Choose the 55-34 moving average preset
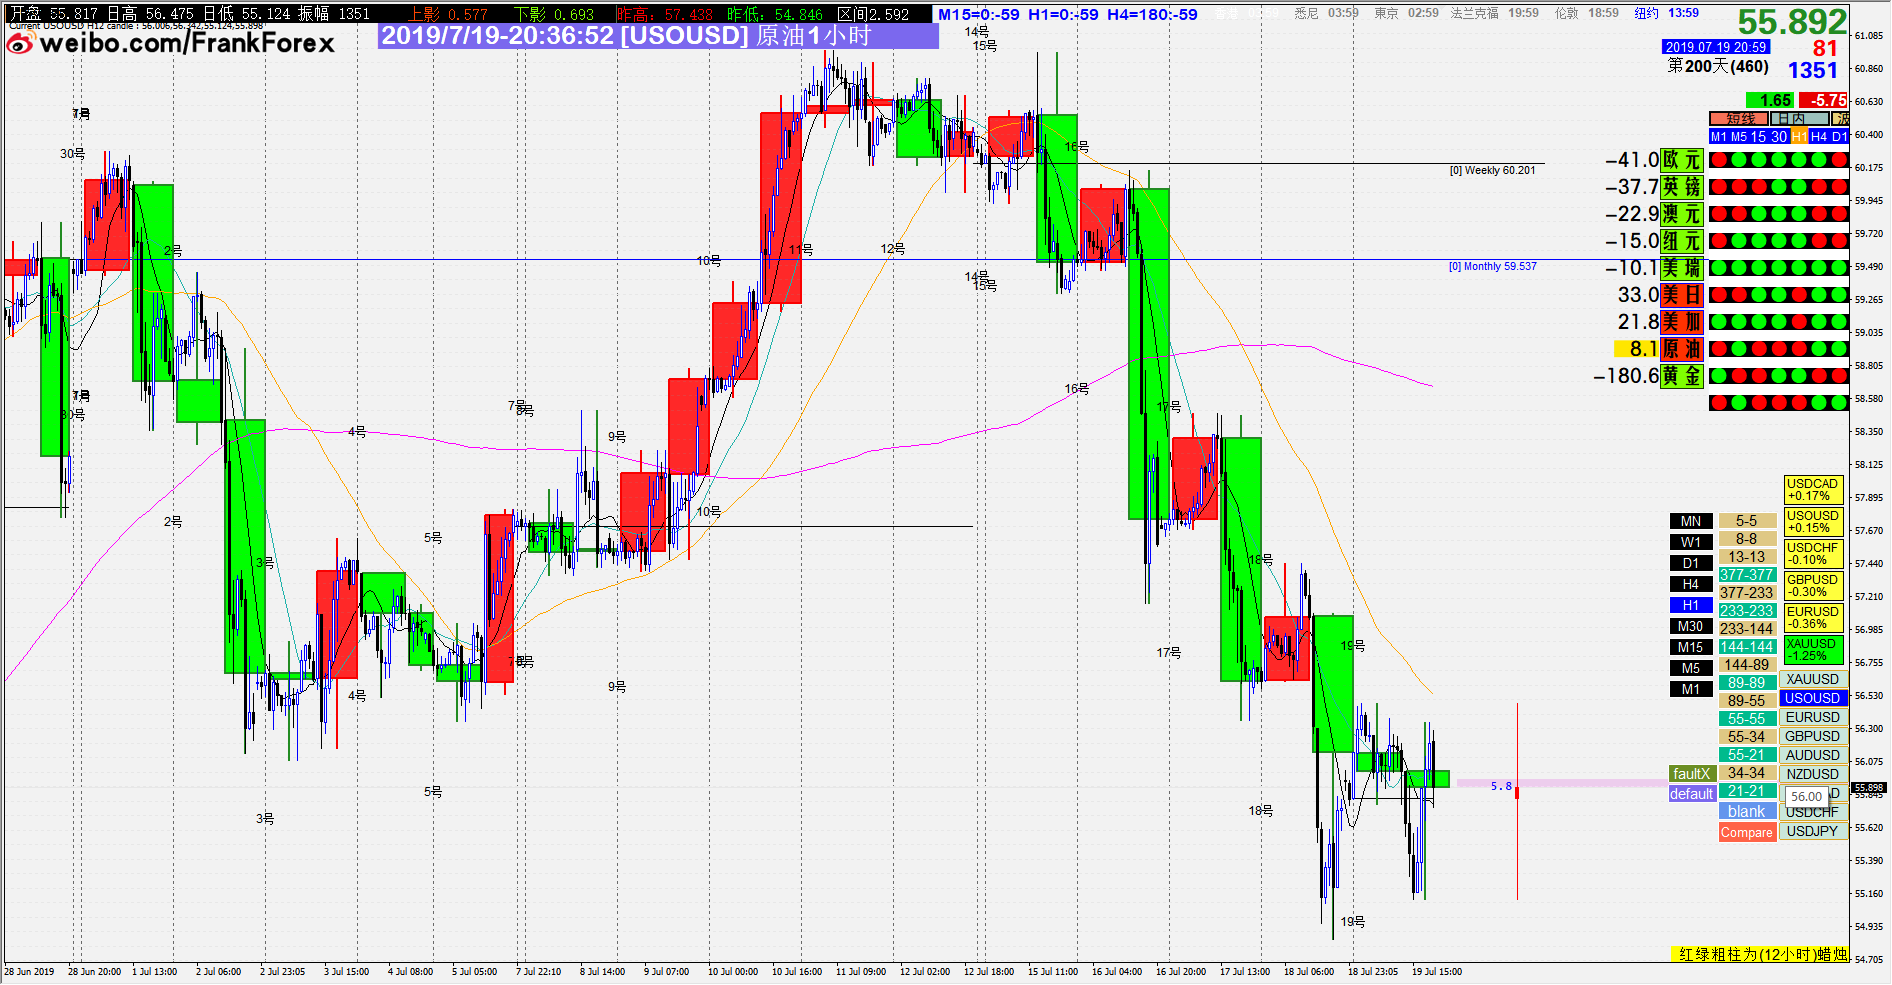Viewport: 1892px width, 985px height. 1747,737
